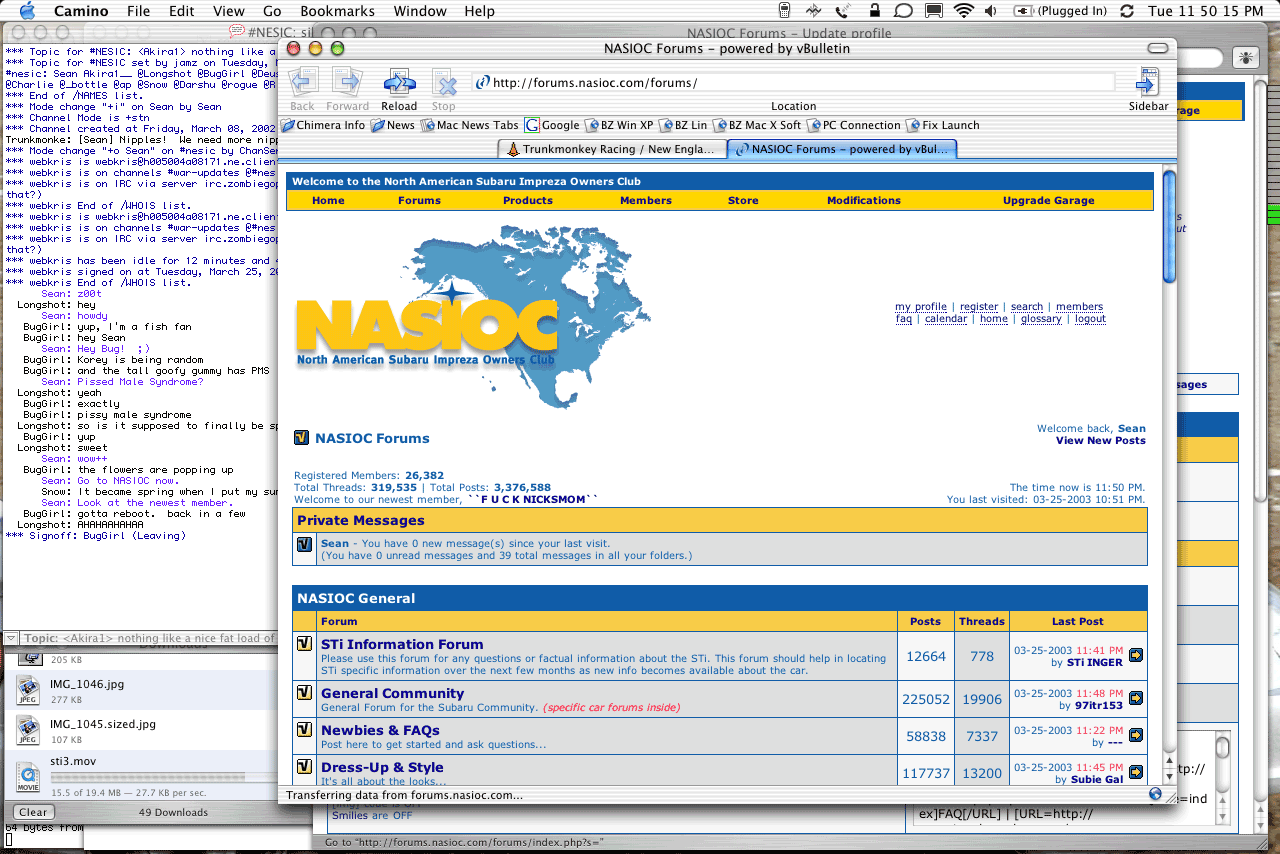Click the toolbar toggle pill in browser title bar
Viewport: 1280px width, 854px height.
click(x=1157, y=48)
